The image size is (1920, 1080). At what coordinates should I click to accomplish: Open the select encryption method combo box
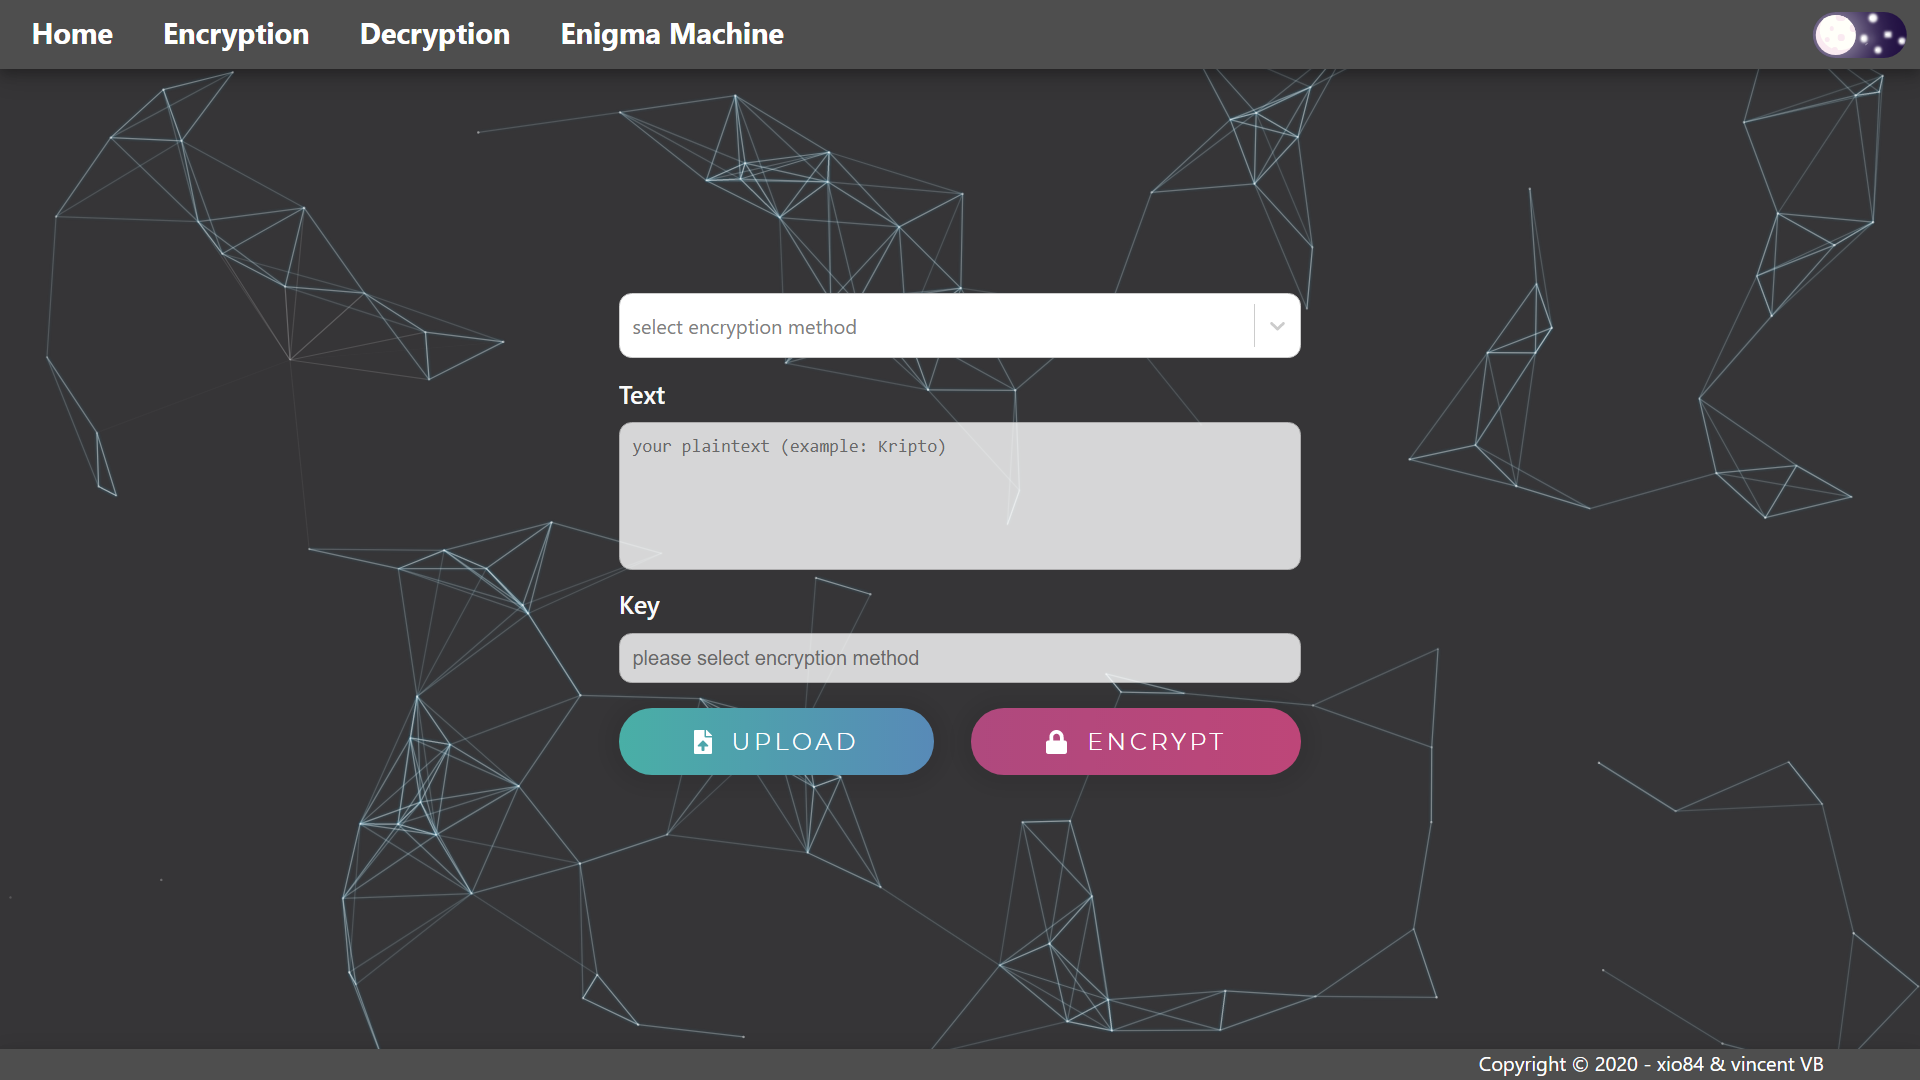click(x=935, y=326)
